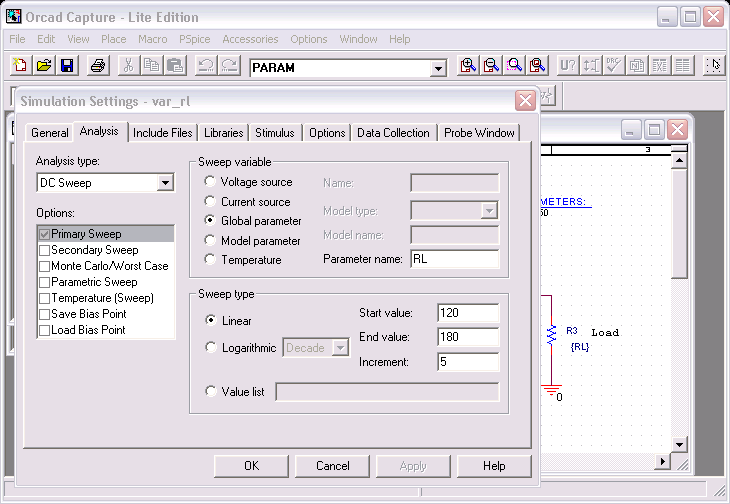Open the Accessories menu
Image resolution: width=730 pixels, height=504 pixels.
click(250, 39)
